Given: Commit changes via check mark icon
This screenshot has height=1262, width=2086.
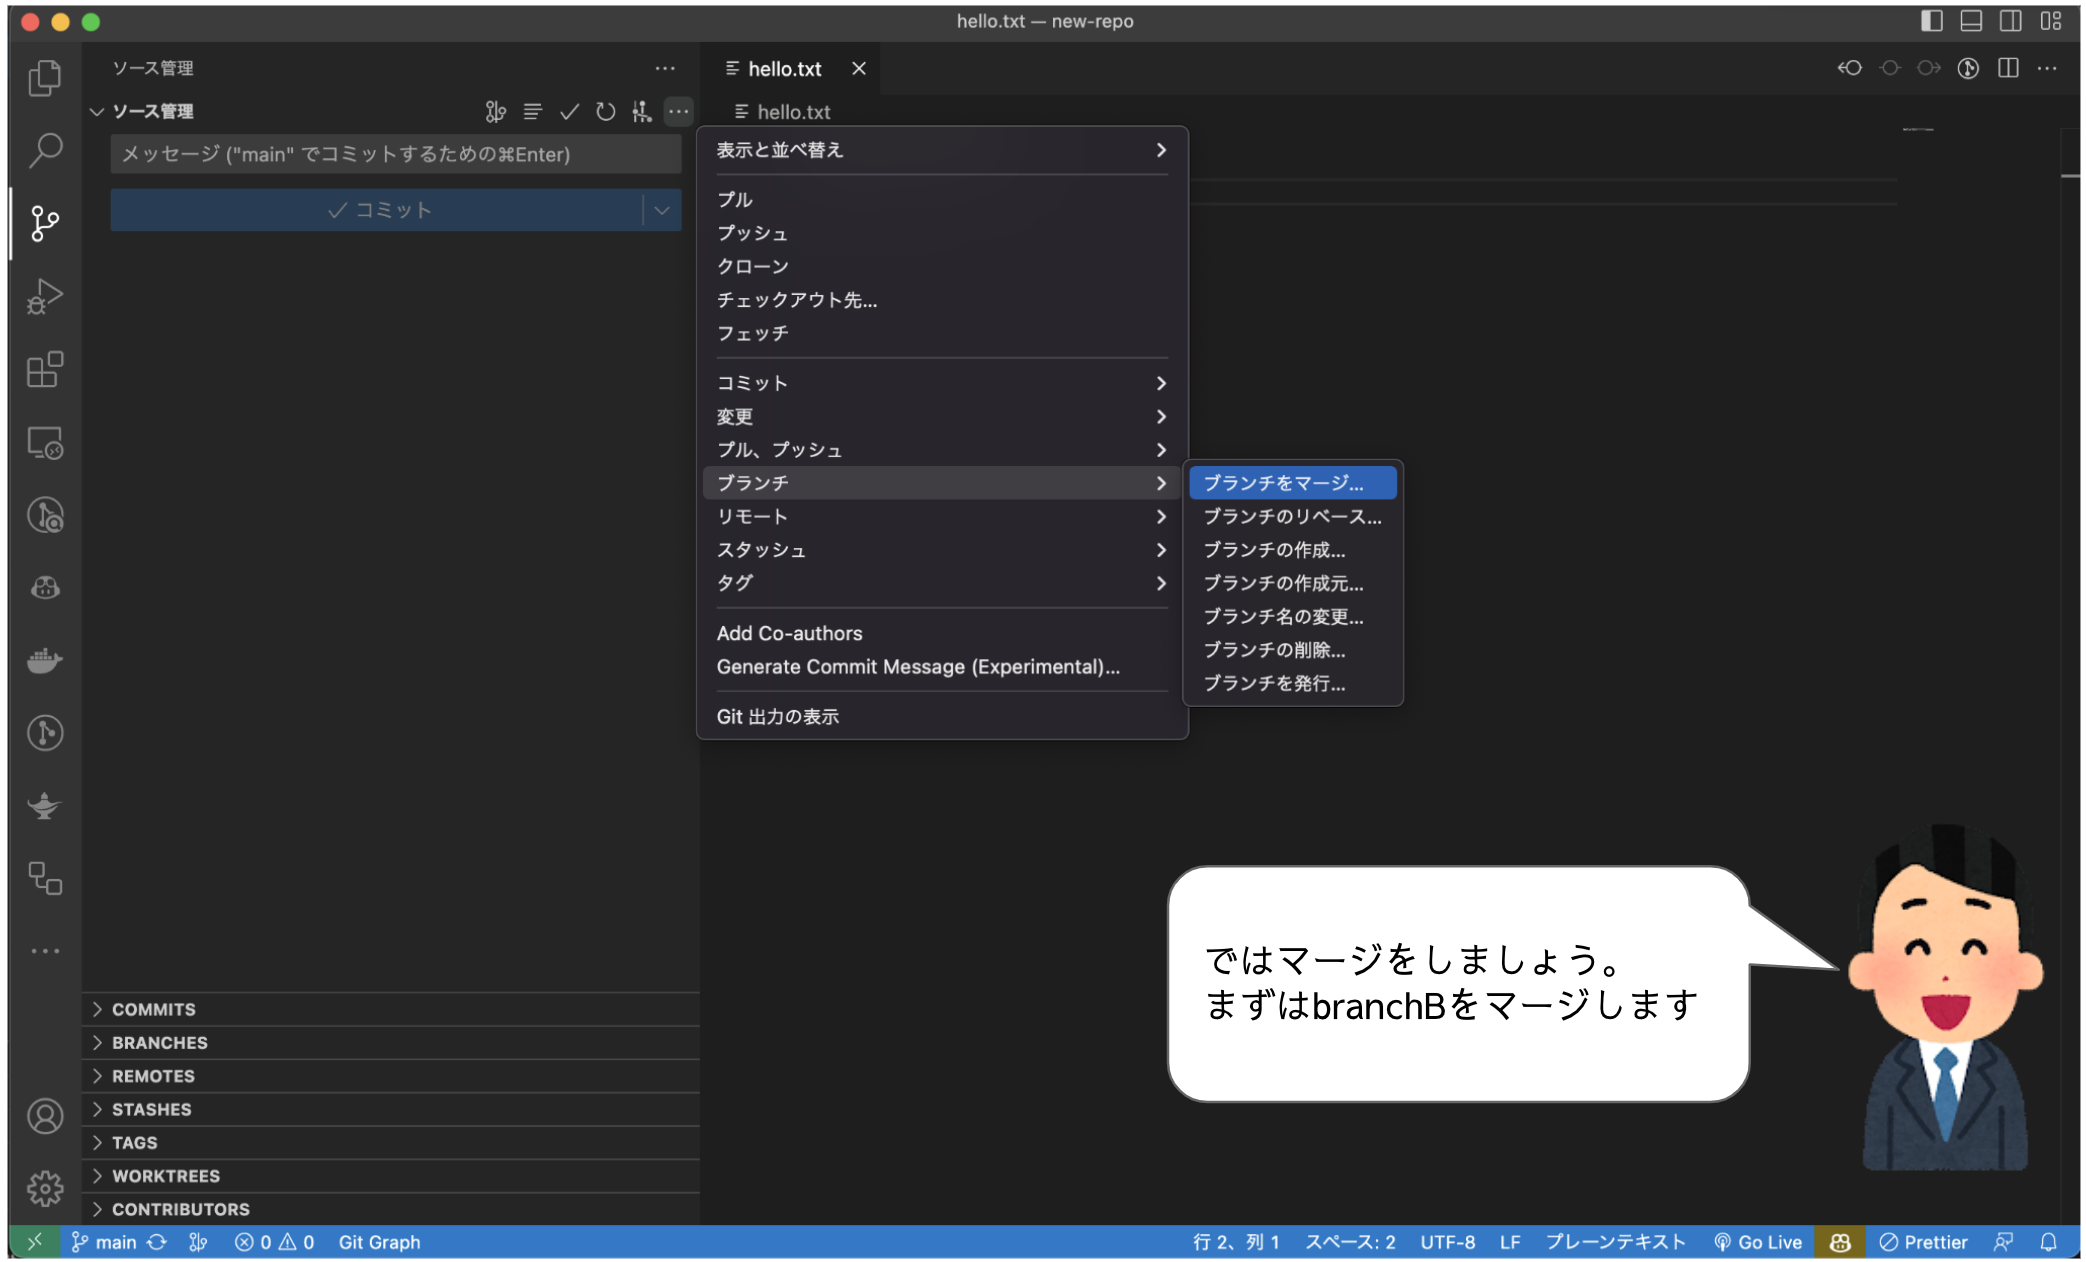Looking at the screenshot, I should click(x=570, y=111).
